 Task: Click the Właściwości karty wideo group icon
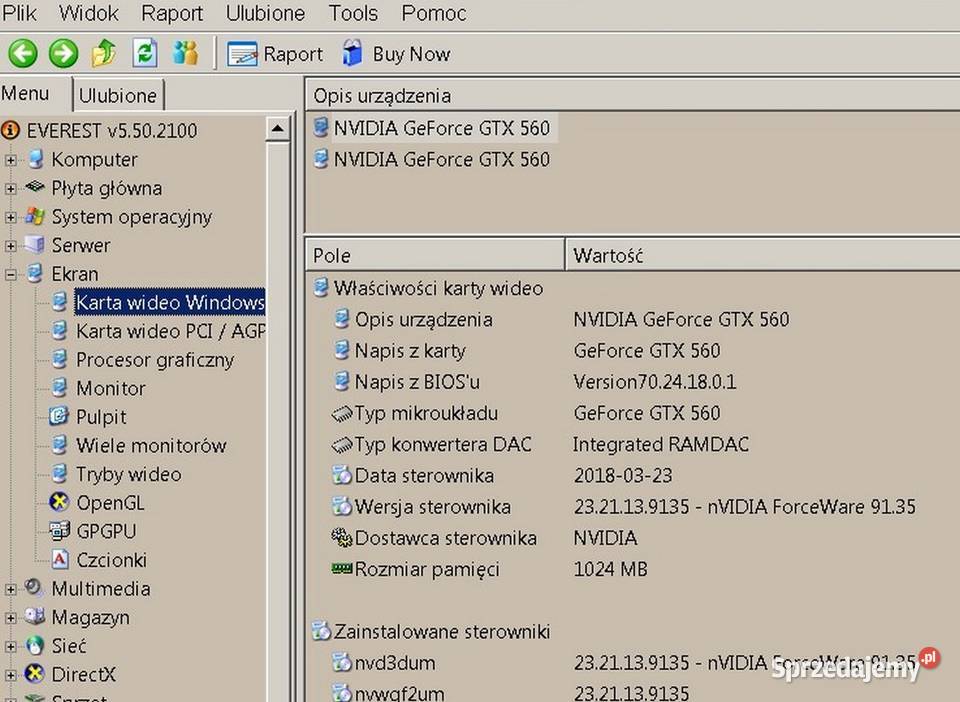(x=321, y=287)
